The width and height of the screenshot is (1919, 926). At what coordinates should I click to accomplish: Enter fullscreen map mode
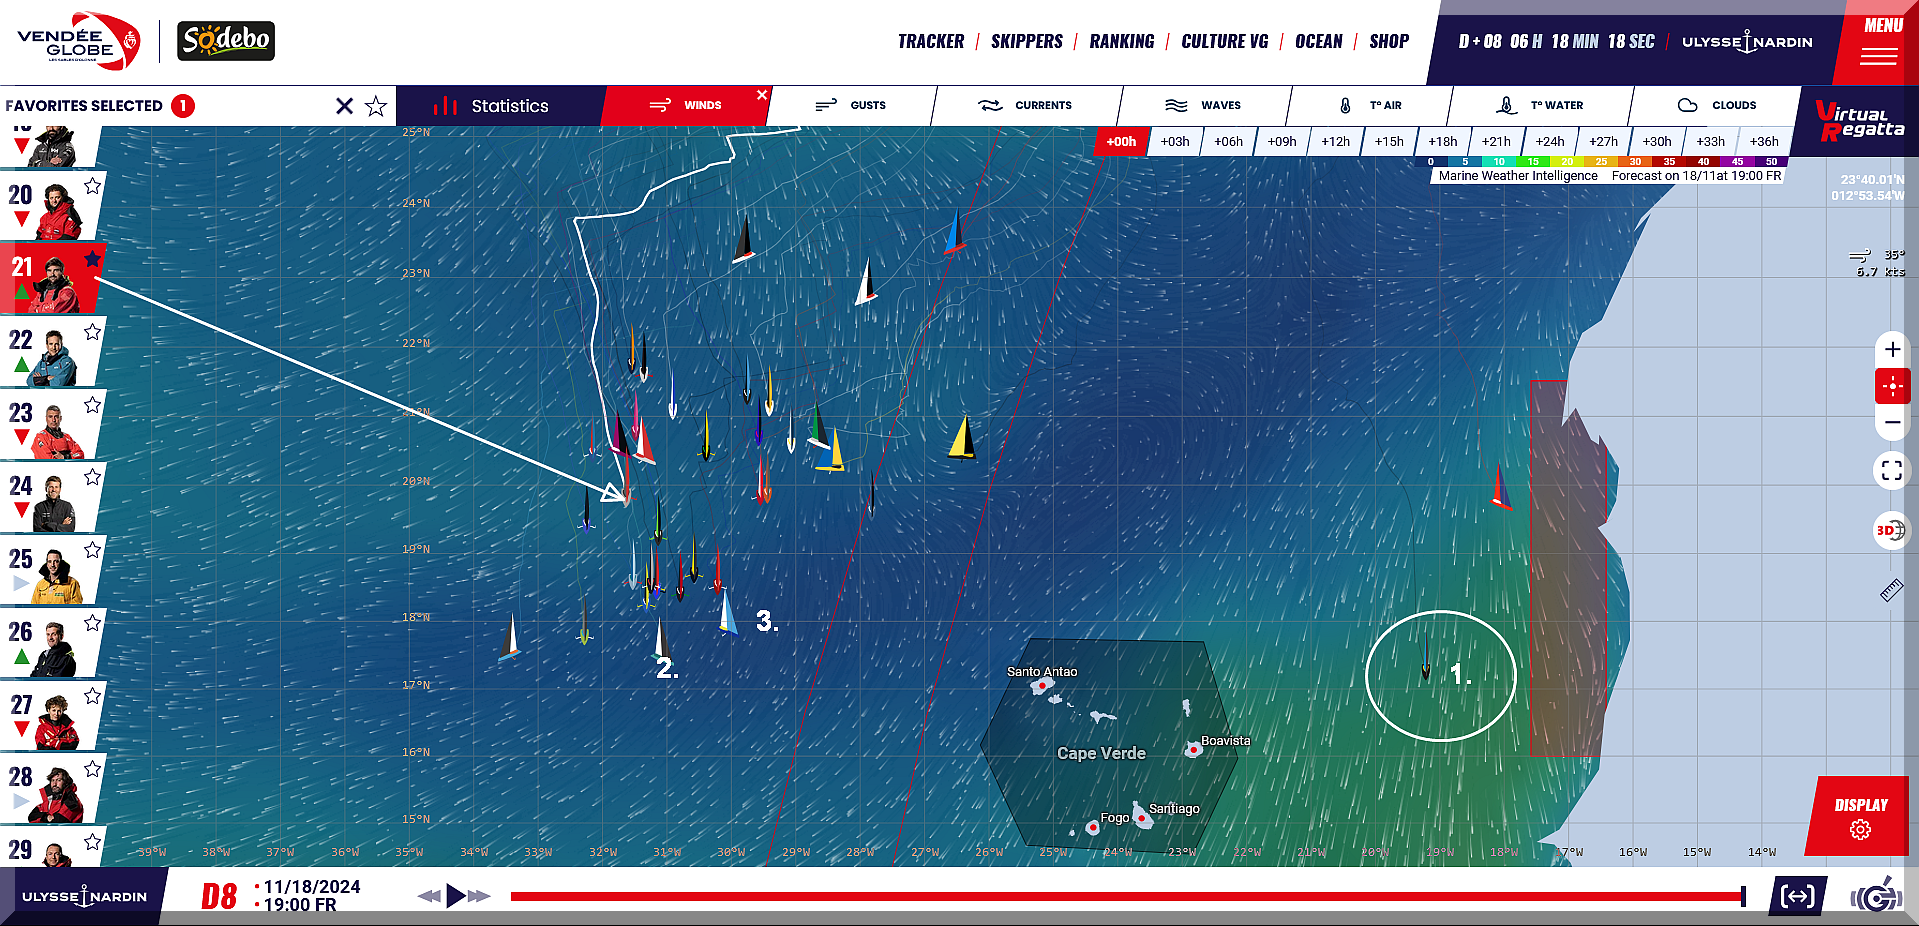point(1892,470)
